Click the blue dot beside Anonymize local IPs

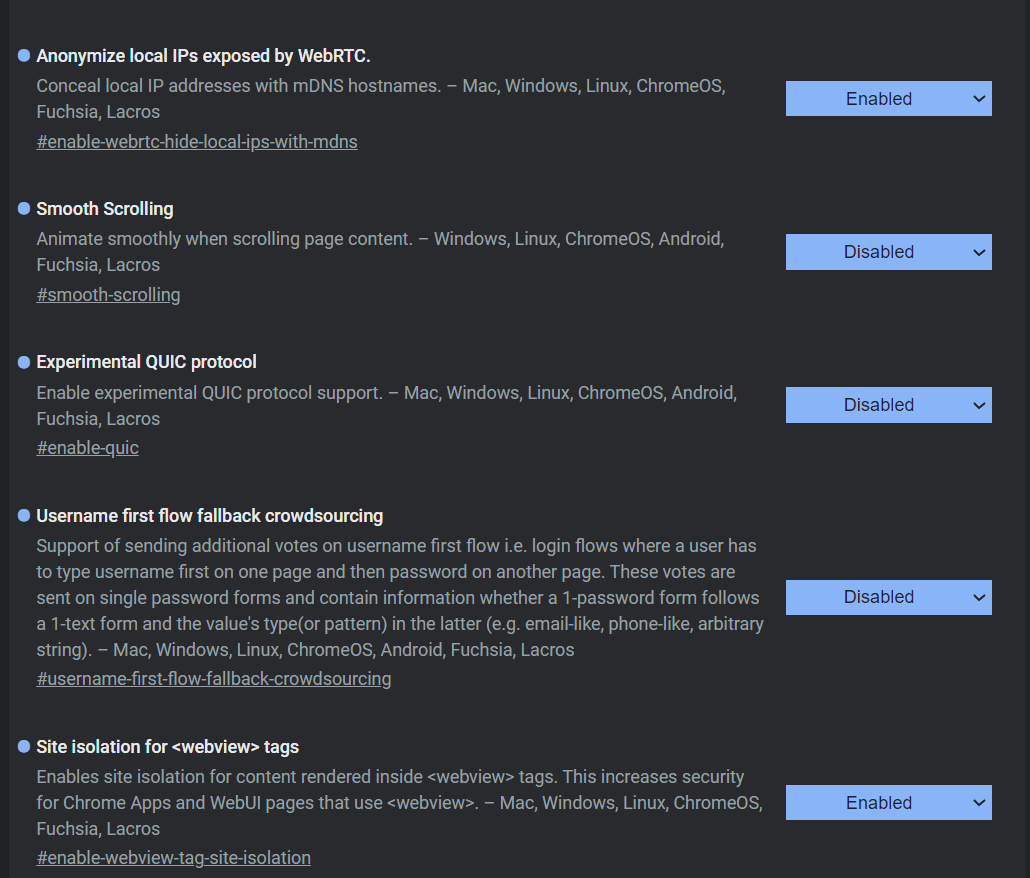click(24, 55)
